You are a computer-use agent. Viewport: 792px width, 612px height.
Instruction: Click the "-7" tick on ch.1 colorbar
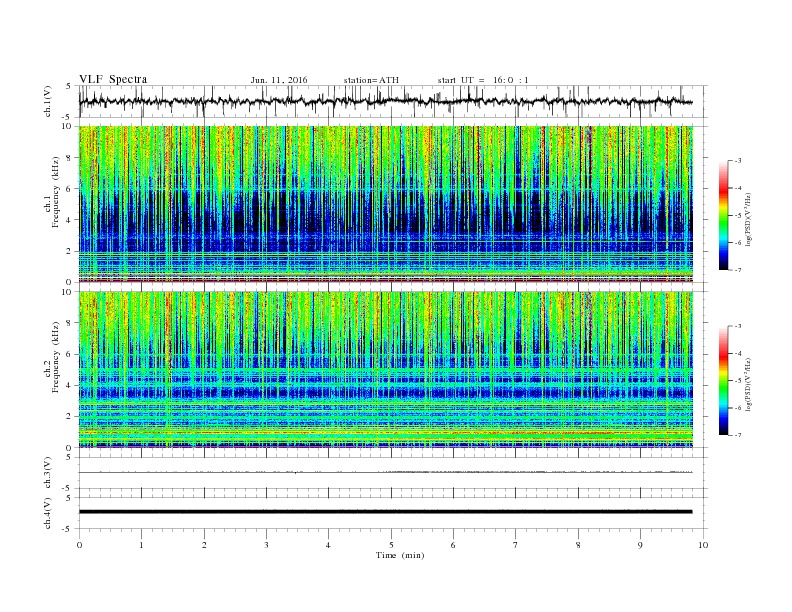click(738, 270)
